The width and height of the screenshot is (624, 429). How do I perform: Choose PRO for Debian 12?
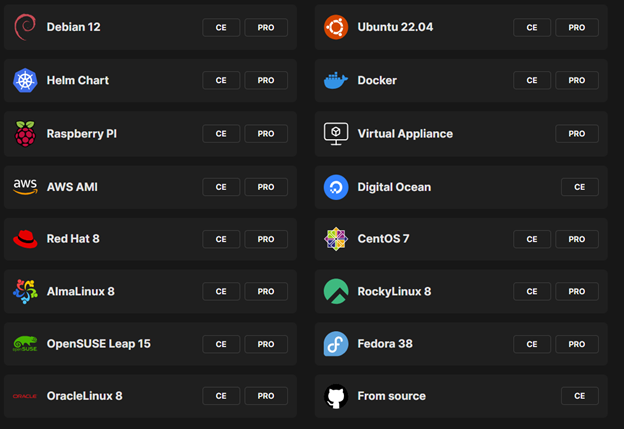266,27
